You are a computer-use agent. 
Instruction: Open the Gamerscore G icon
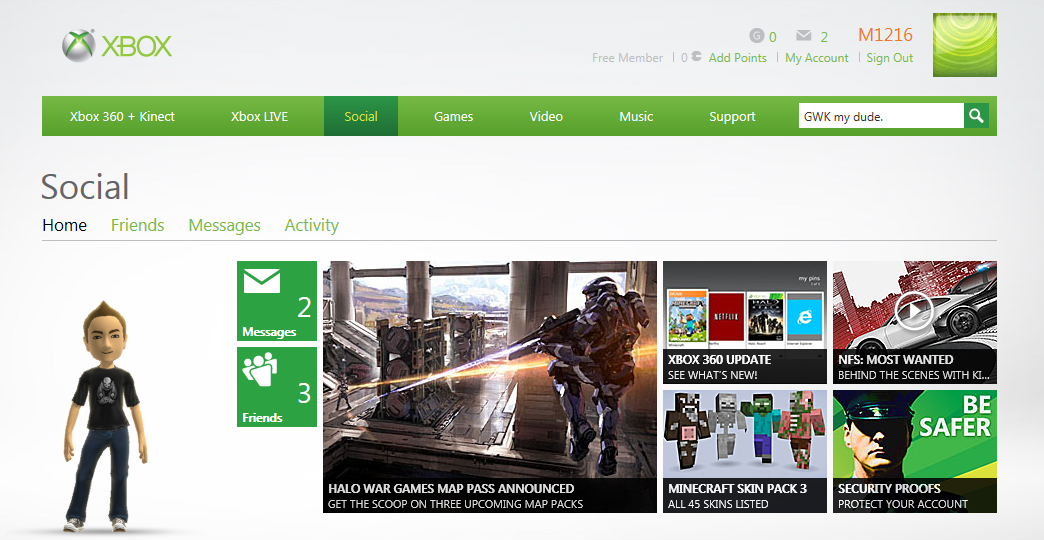pyautogui.click(x=756, y=35)
